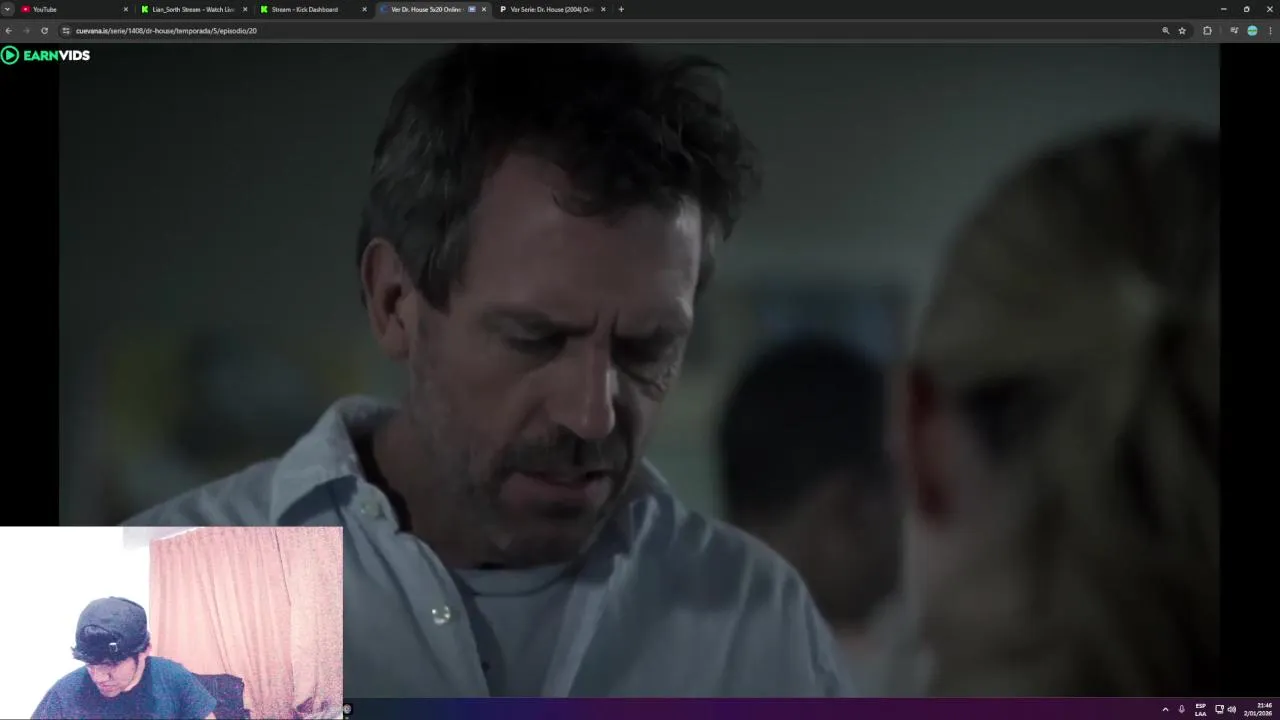Viewport: 1280px width, 720px height.
Task: Click the audio indicator on Dr. House tab
Action: pyautogui.click(x=472, y=9)
